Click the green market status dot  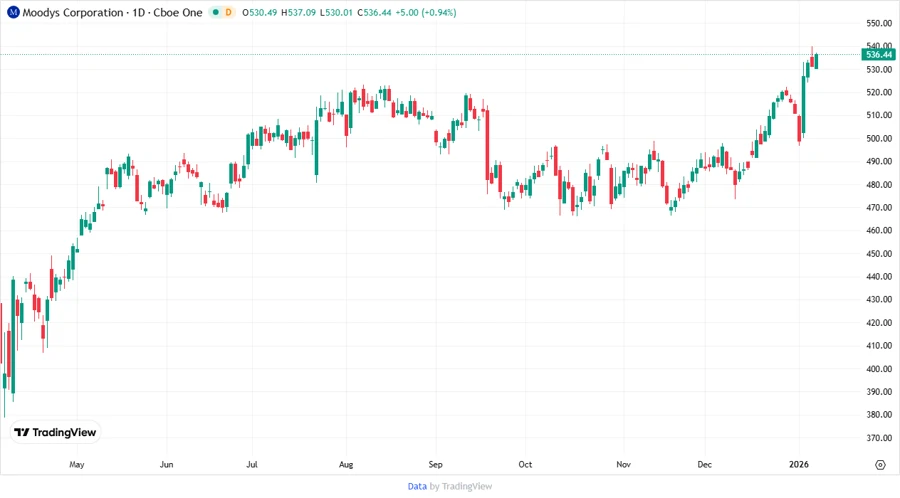[216, 12]
